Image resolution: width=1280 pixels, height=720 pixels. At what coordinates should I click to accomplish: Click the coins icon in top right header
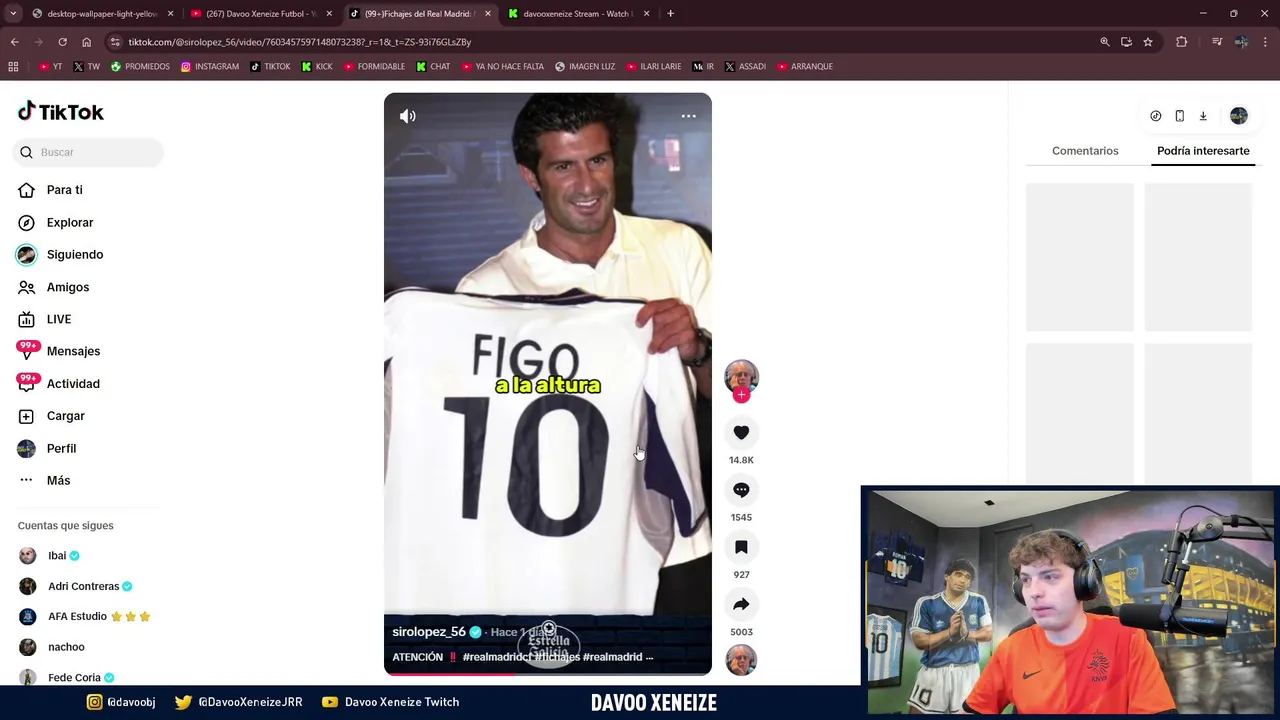(x=1156, y=116)
